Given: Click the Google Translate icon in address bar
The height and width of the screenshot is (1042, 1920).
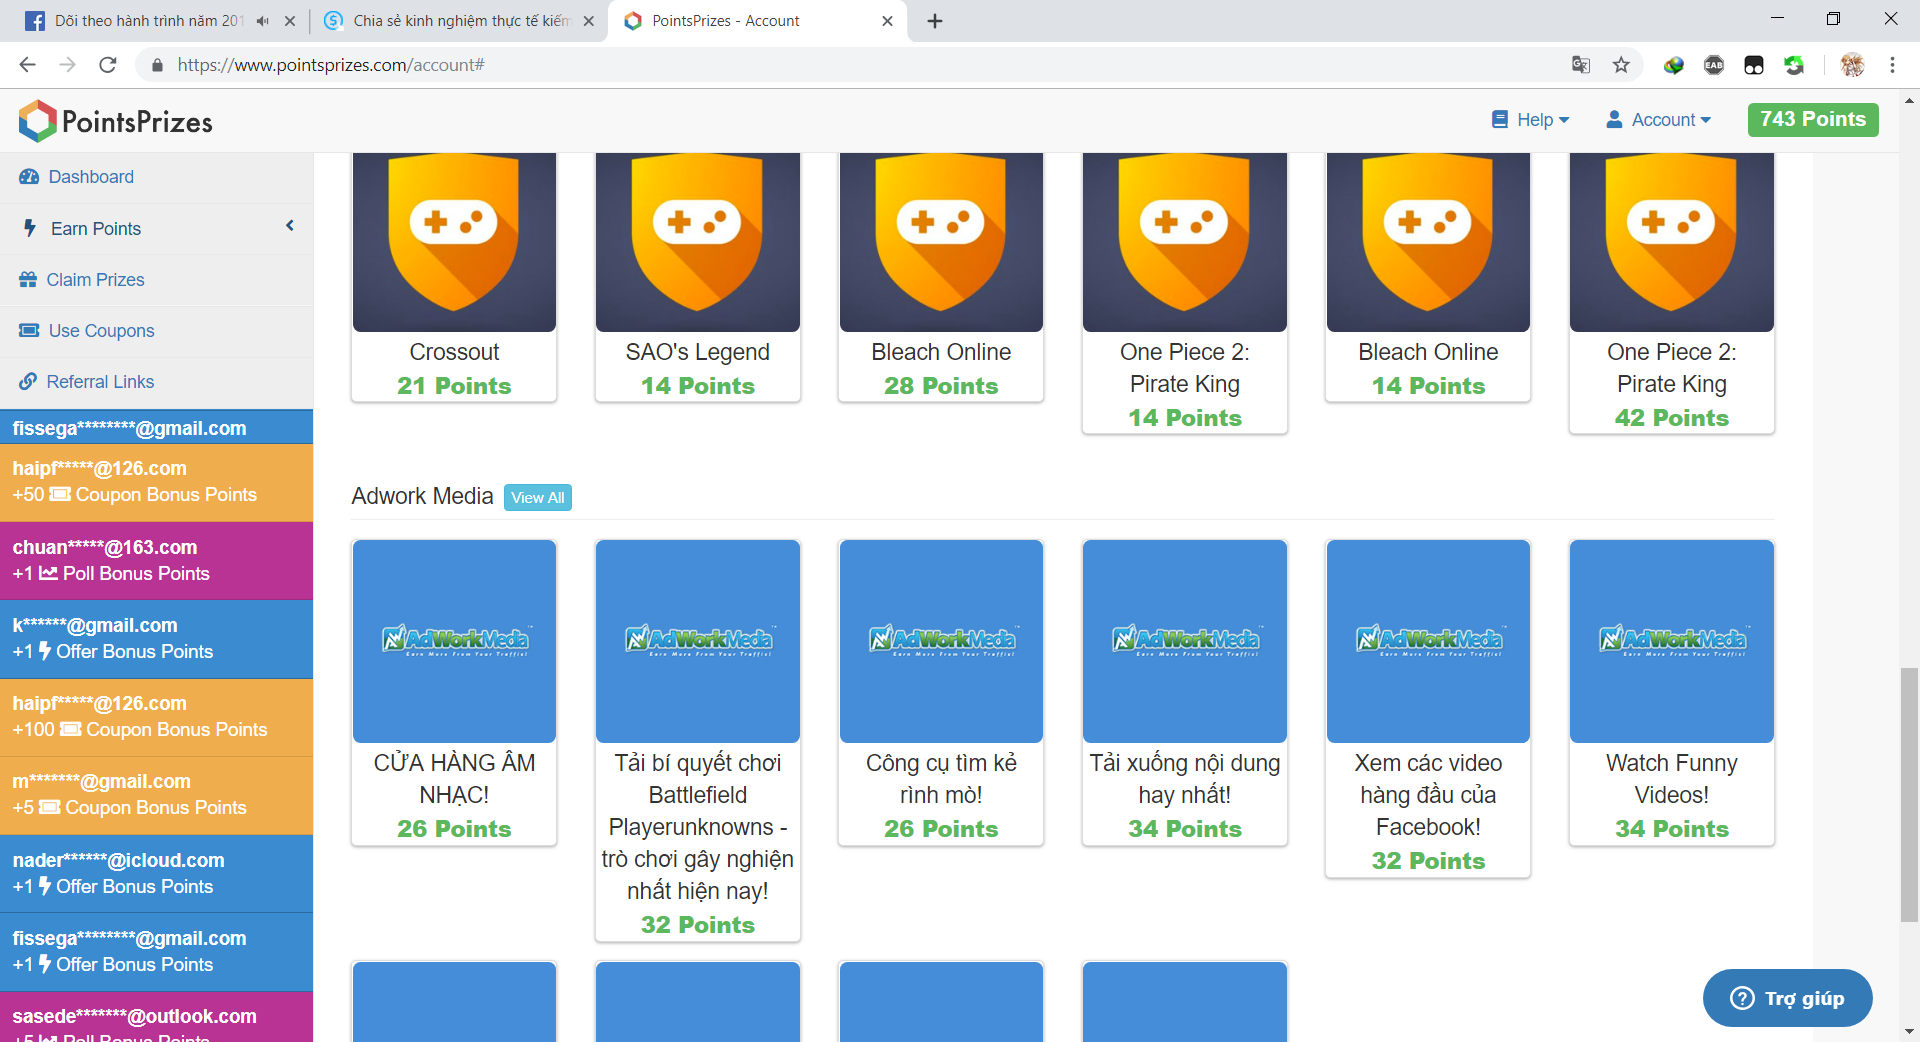Looking at the screenshot, I should coord(1581,65).
